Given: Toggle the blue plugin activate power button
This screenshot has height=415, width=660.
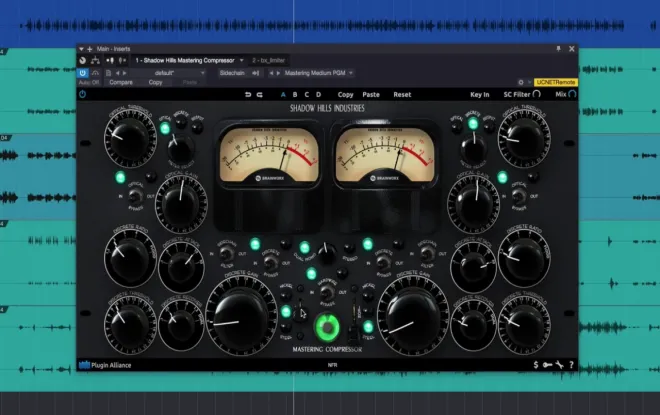Looking at the screenshot, I should pos(82,73).
